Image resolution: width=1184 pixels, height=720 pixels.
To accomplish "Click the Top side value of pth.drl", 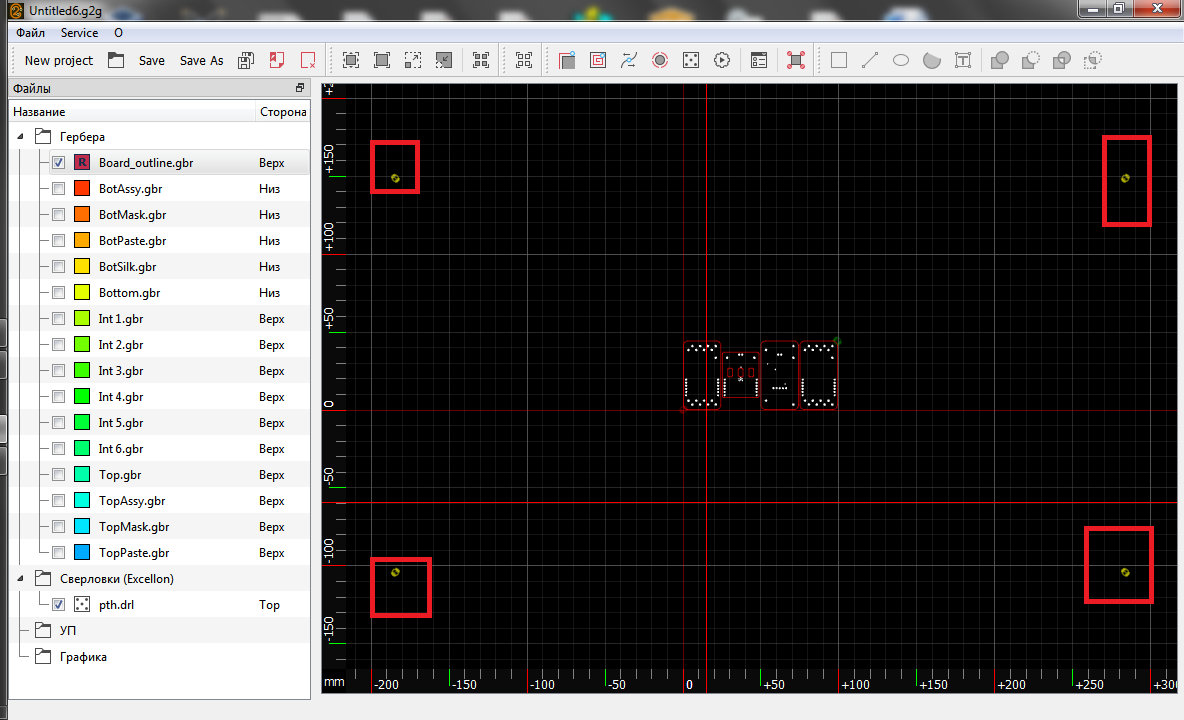I will click(270, 605).
